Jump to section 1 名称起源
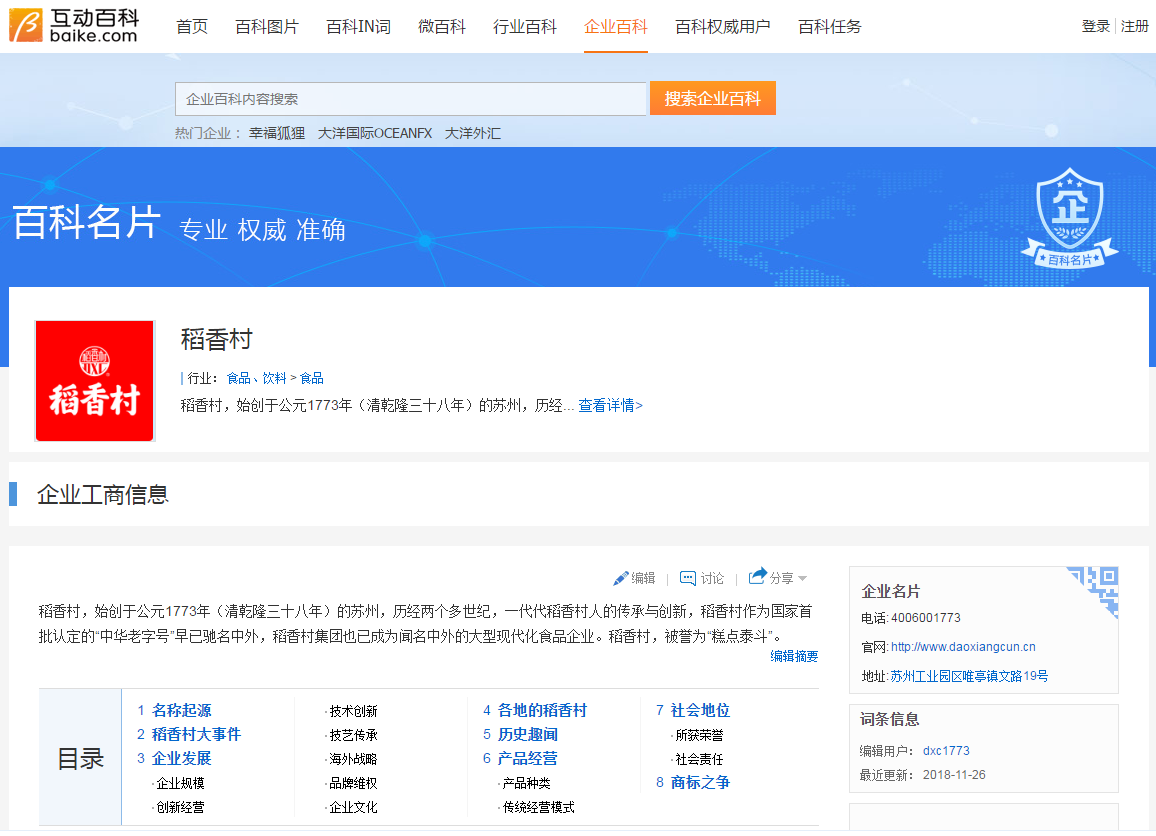This screenshot has height=836, width=1156. [181, 711]
